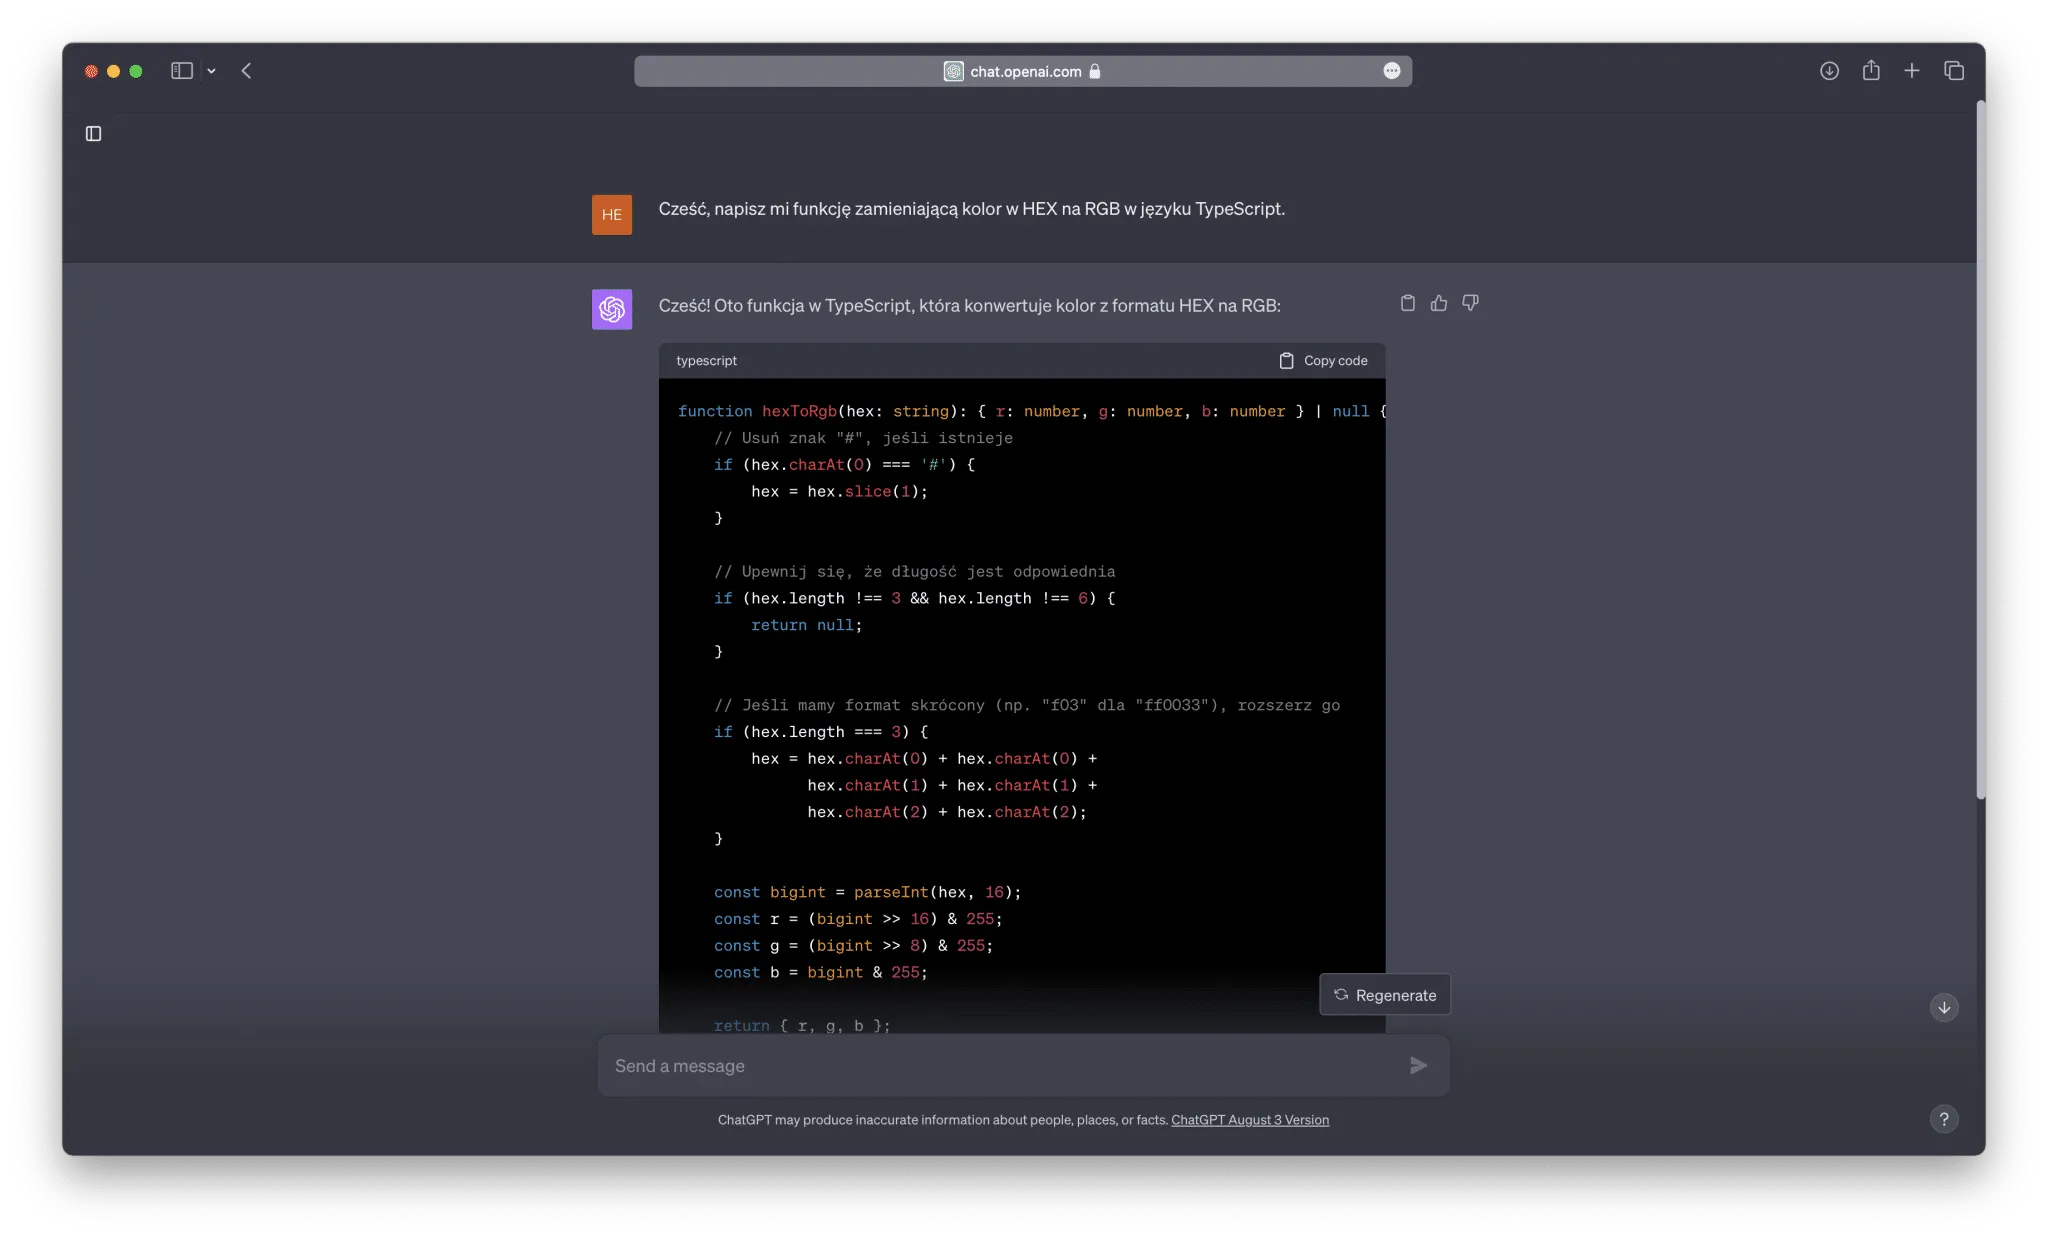Click the const b = bigint & 255 line
Image resolution: width=2048 pixels, height=1238 pixels.
pos(820,973)
